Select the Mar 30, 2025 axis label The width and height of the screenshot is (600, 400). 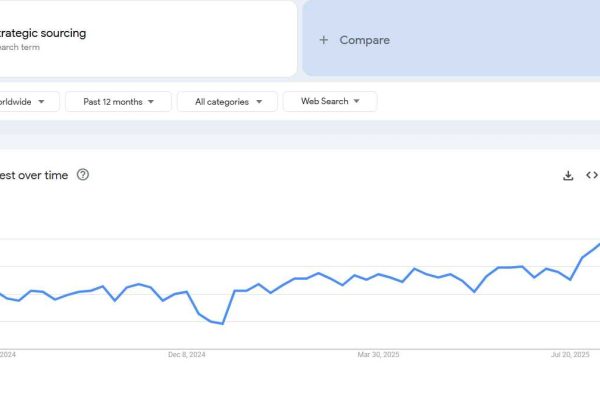tap(378, 354)
